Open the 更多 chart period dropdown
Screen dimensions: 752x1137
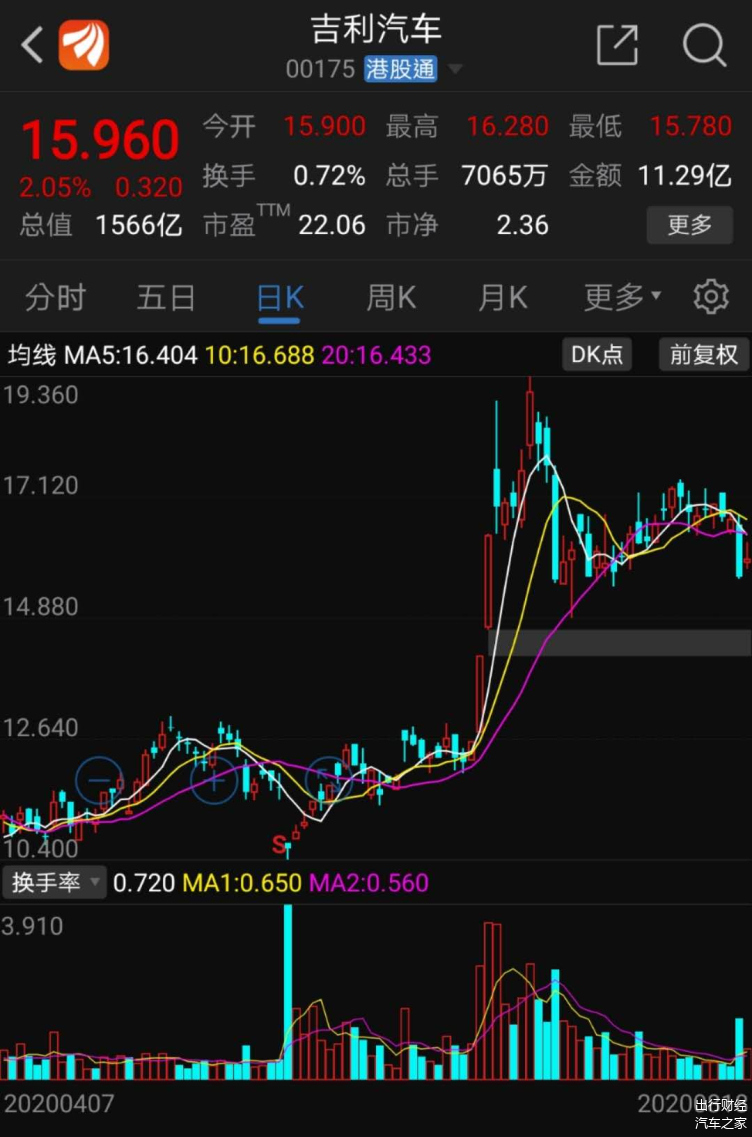click(622, 297)
